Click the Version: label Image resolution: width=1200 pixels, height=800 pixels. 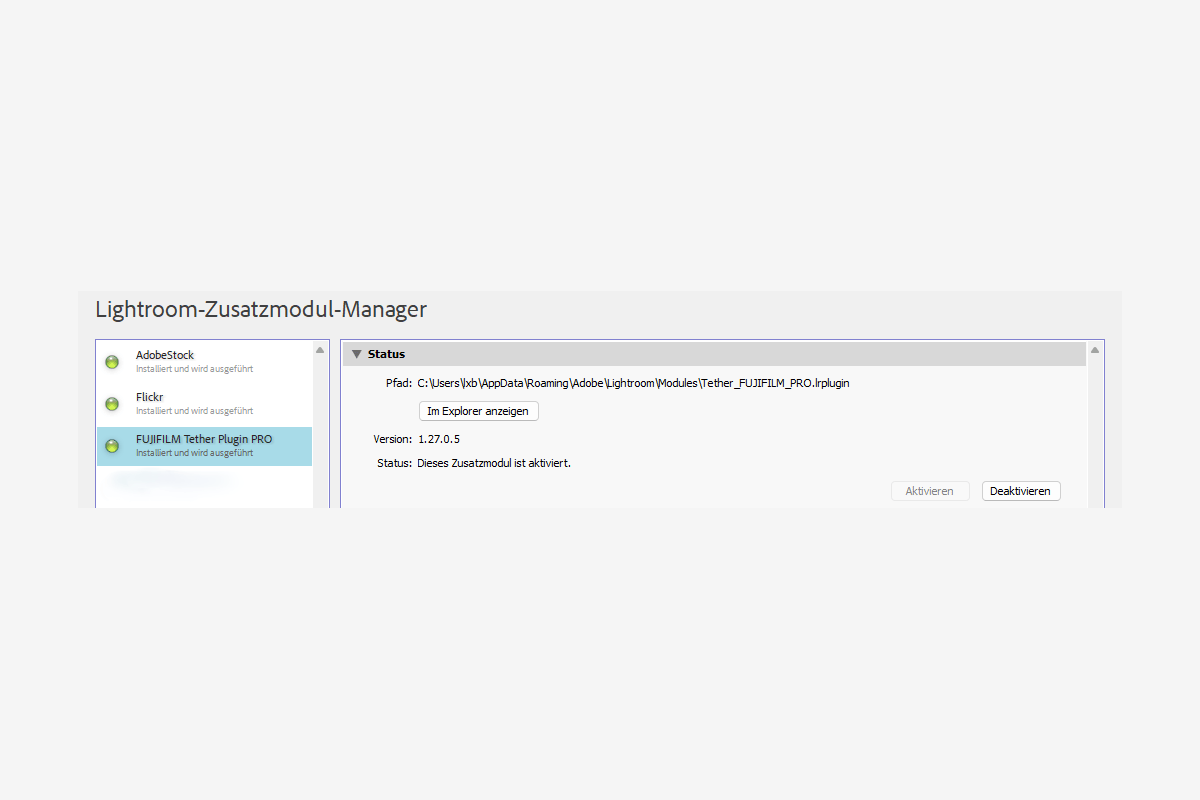[392, 439]
